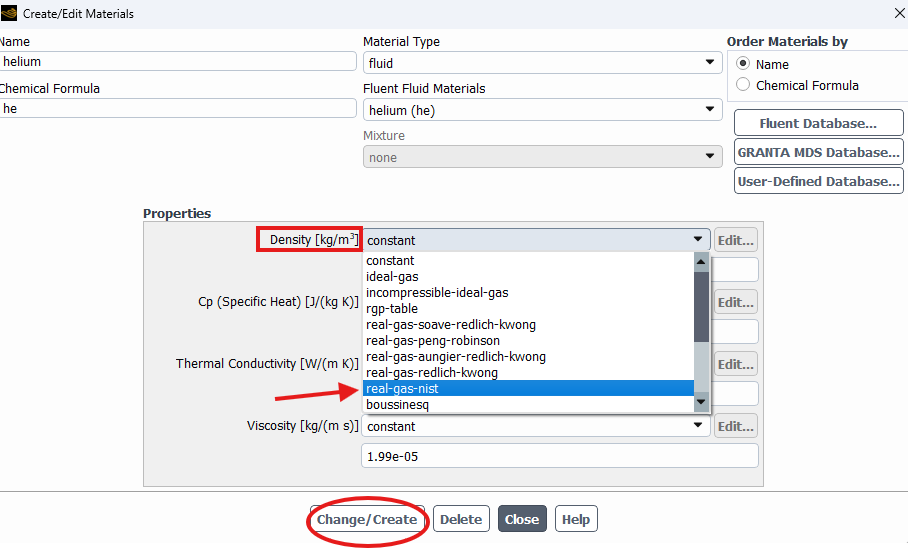This screenshot has height=549, width=908.
Task: Open the Viscosity method dropdown
Action: [536, 426]
